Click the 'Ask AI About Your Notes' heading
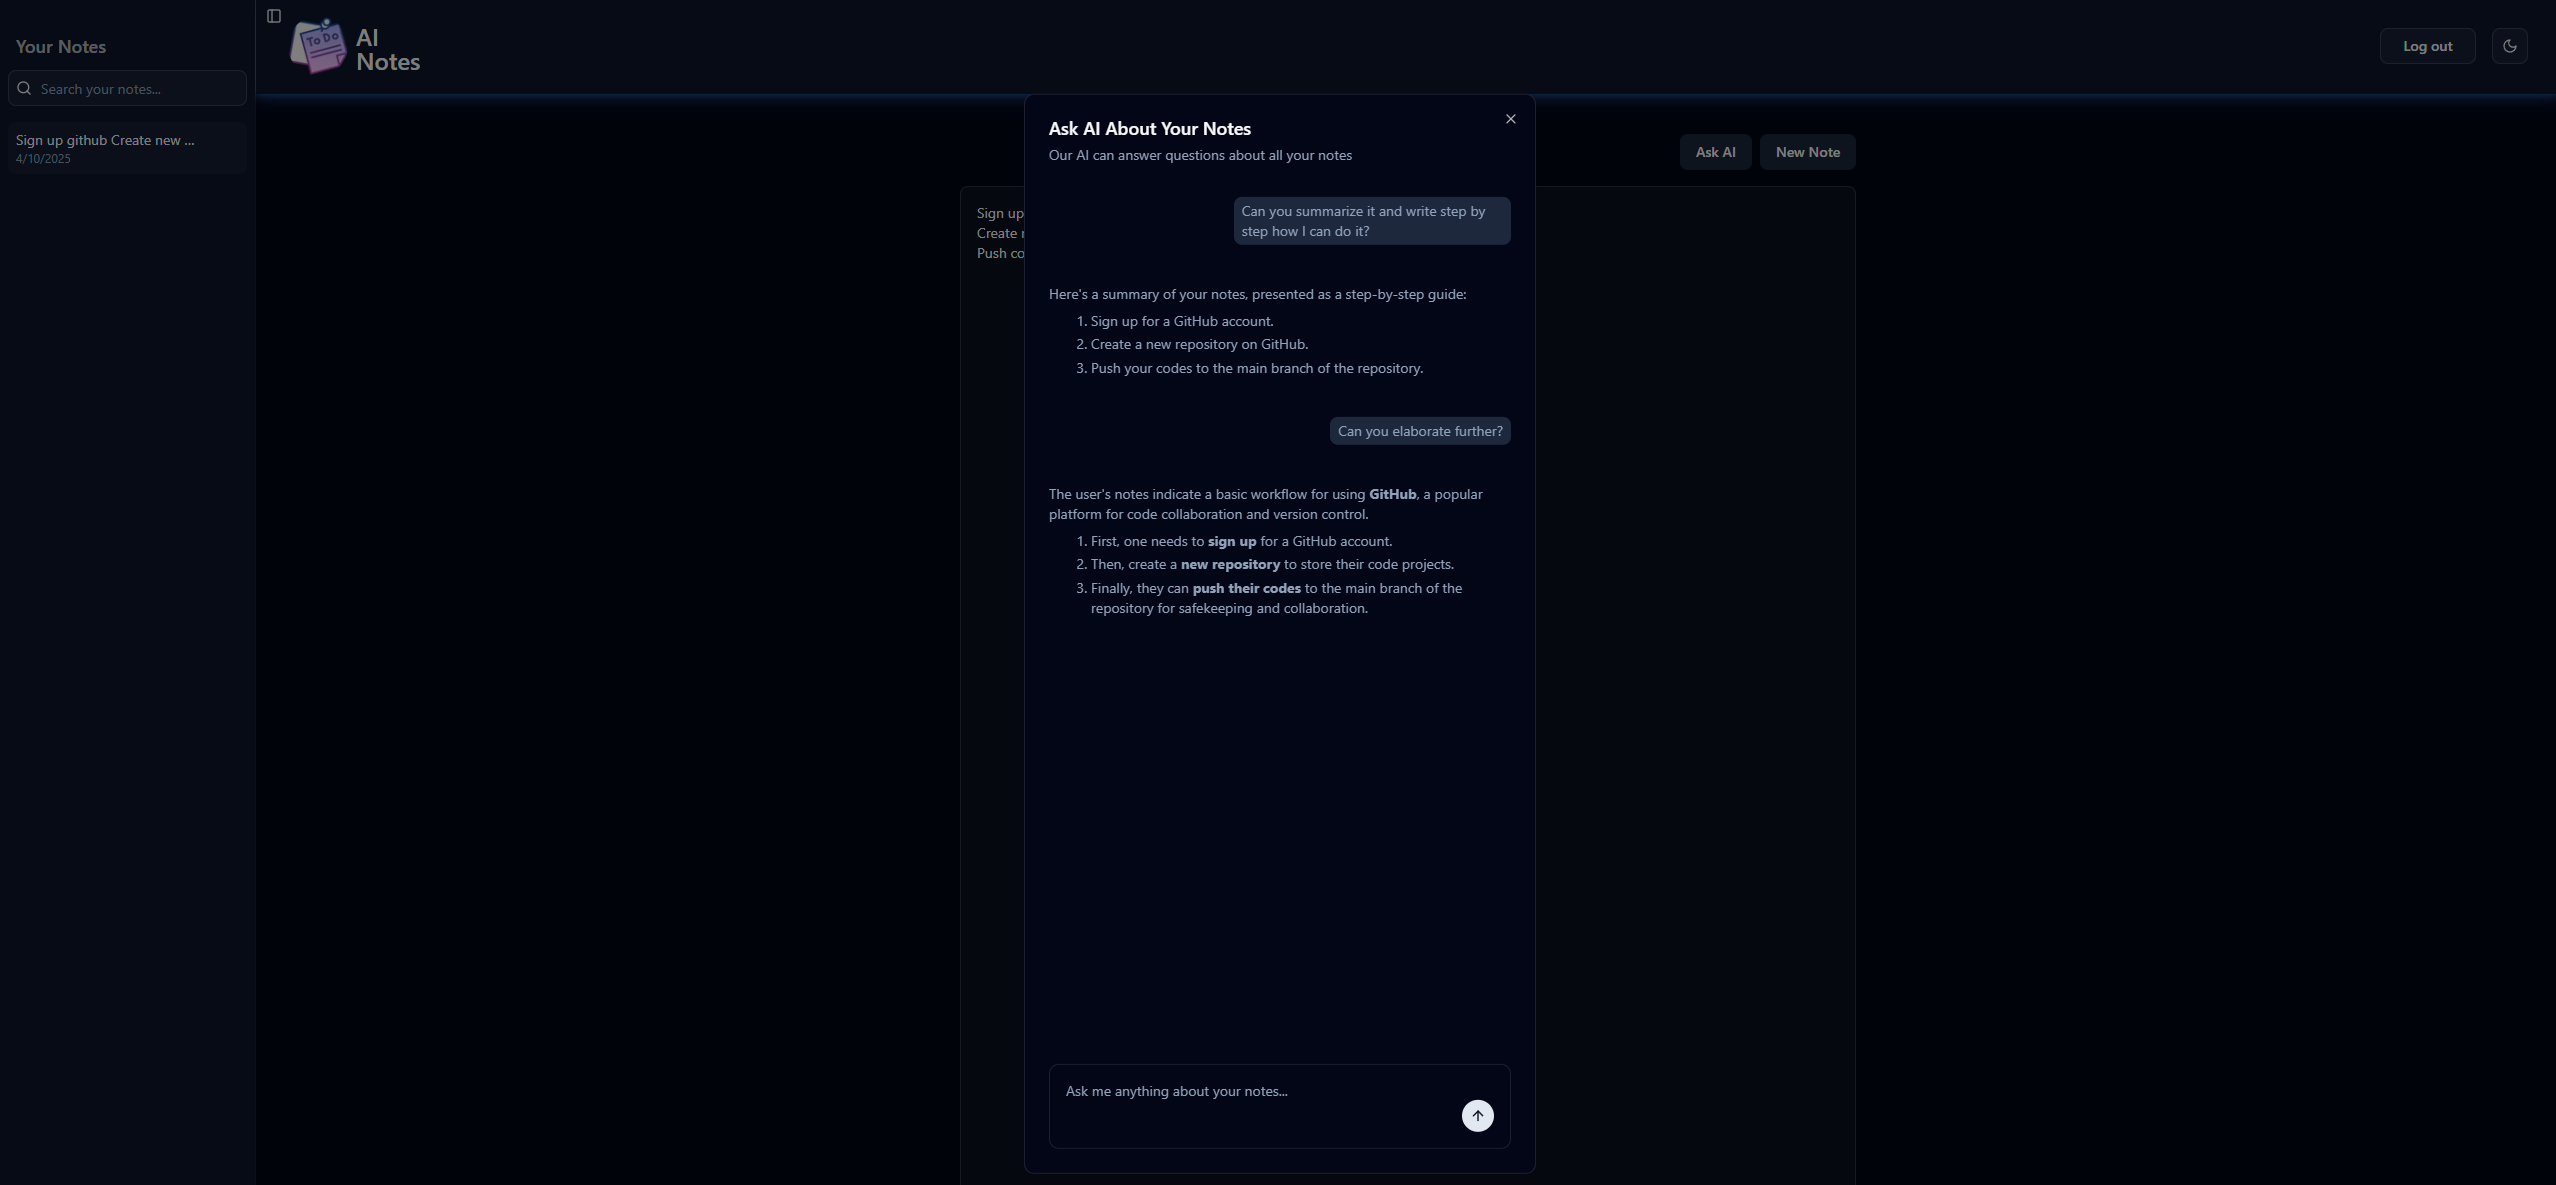The height and width of the screenshot is (1185, 2556). click(1149, 128)
